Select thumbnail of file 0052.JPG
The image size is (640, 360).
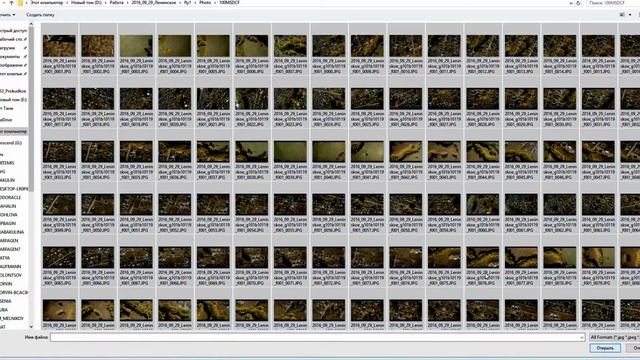point(175,204)
